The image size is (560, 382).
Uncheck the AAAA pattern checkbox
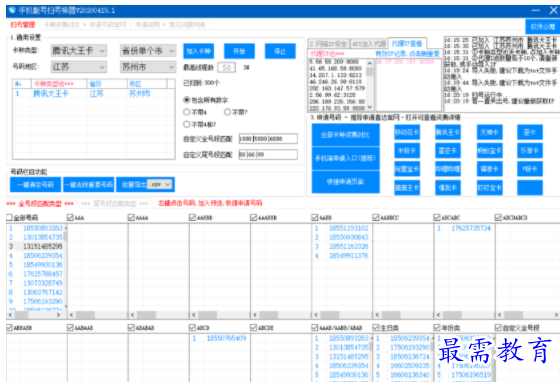point(131,217)
